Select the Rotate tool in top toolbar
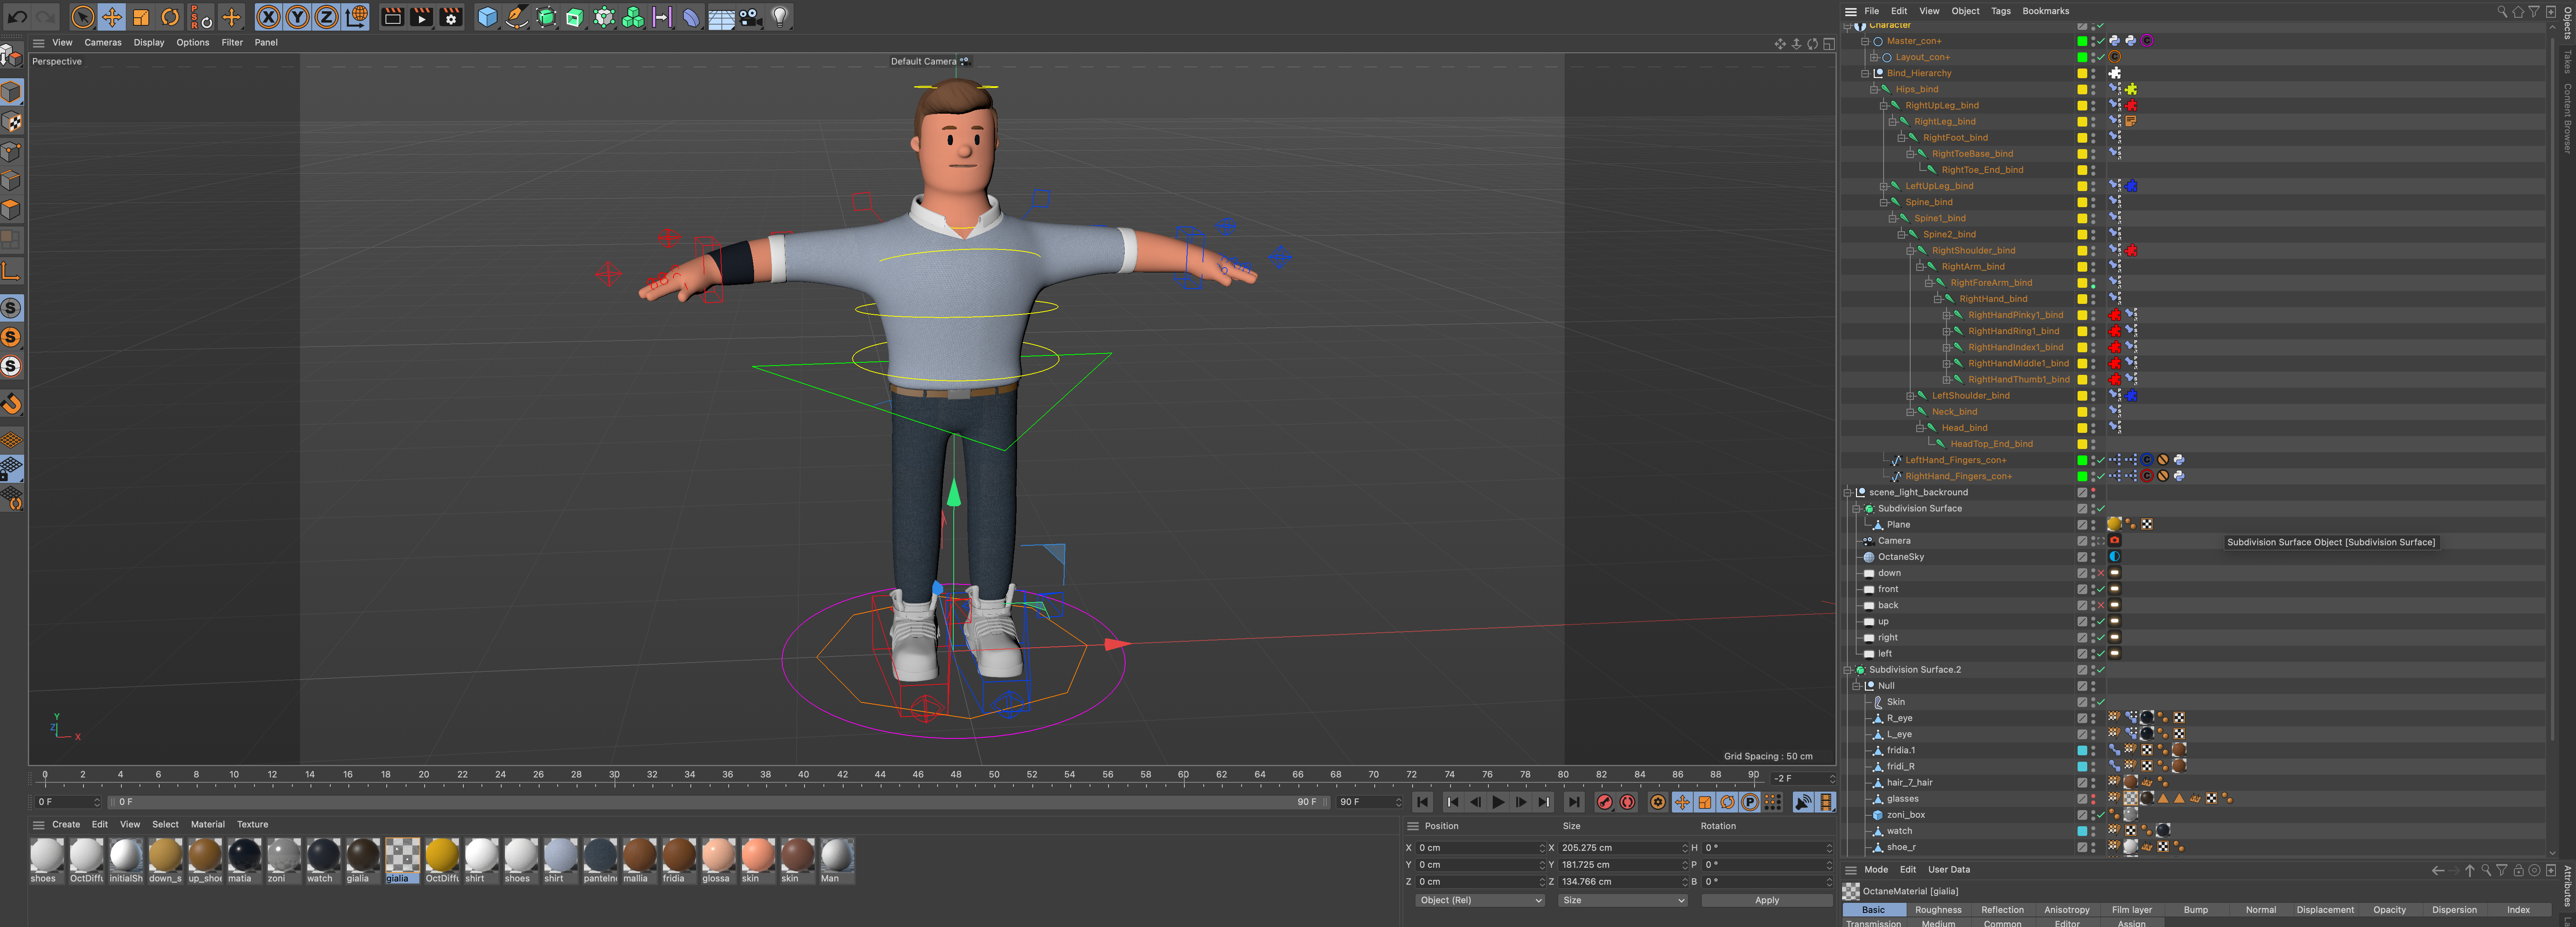Screen dimensions: 2576x927 pyautogui.click(x=170, y=17)
